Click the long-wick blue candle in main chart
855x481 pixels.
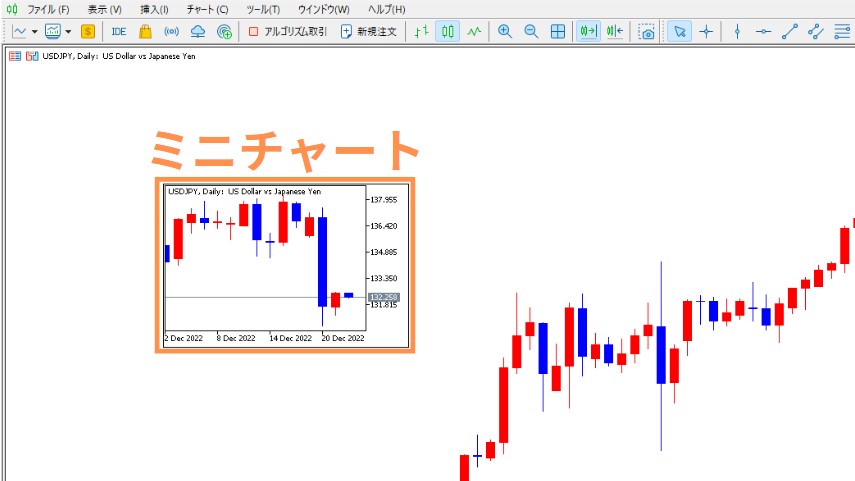[x=661, y=355]
